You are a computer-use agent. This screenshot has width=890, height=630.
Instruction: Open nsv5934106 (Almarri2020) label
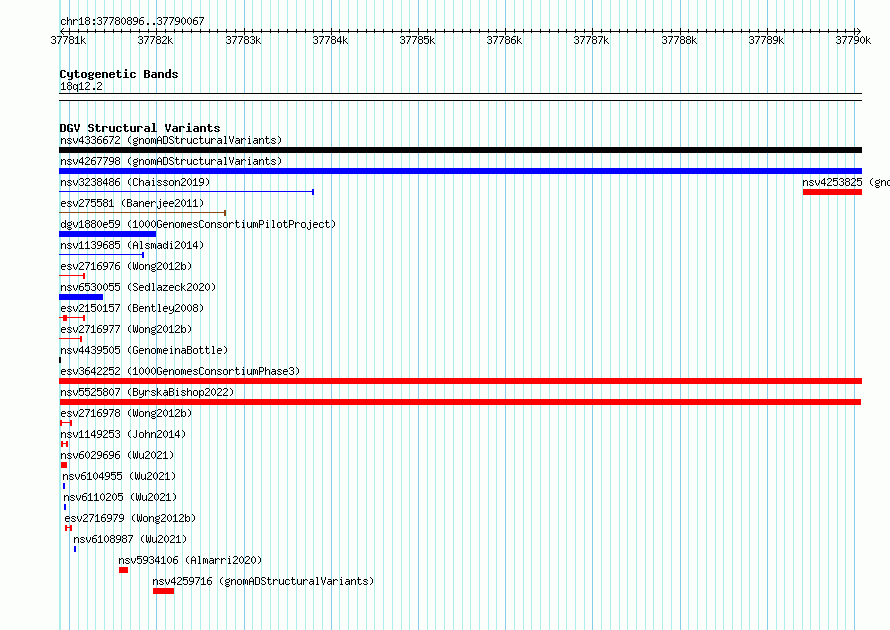(190, 560)
